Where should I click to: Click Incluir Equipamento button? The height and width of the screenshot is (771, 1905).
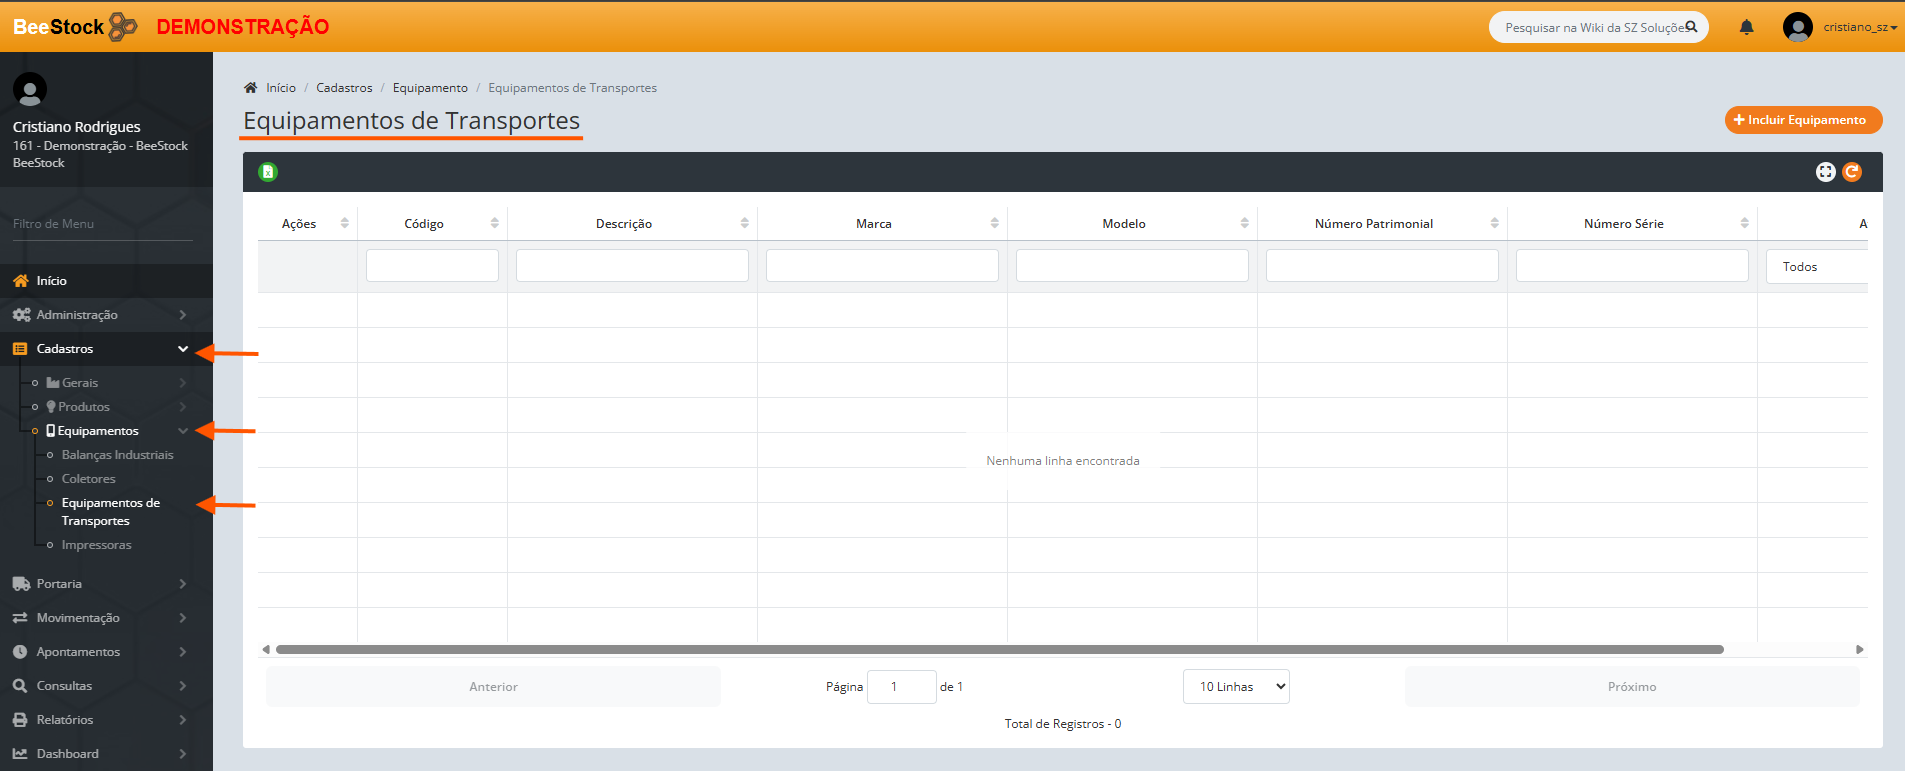coord(1803,120)
